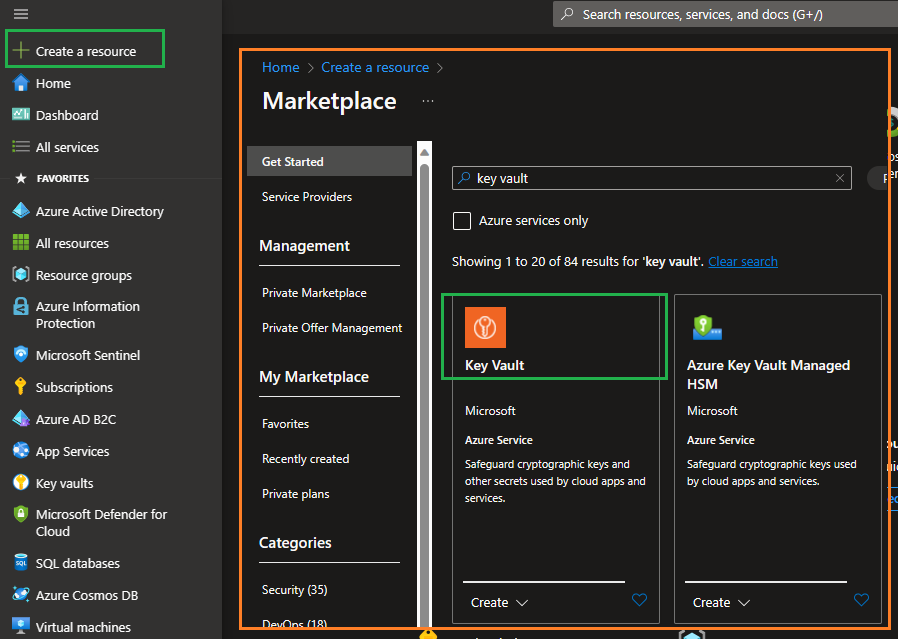This screenshot has width=898, height=639.
Task: Open Recently created under My Marketplace
Action: [305, 459]
